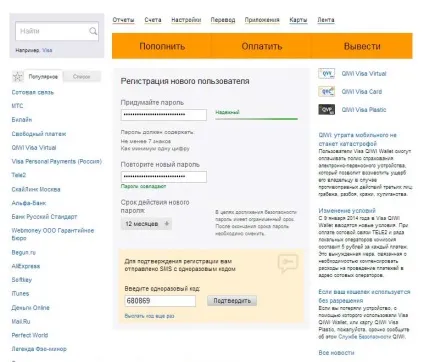The image size is (424, 362).
Task: Open the Скайлинк Москва link
Action: tap(36, 189)
